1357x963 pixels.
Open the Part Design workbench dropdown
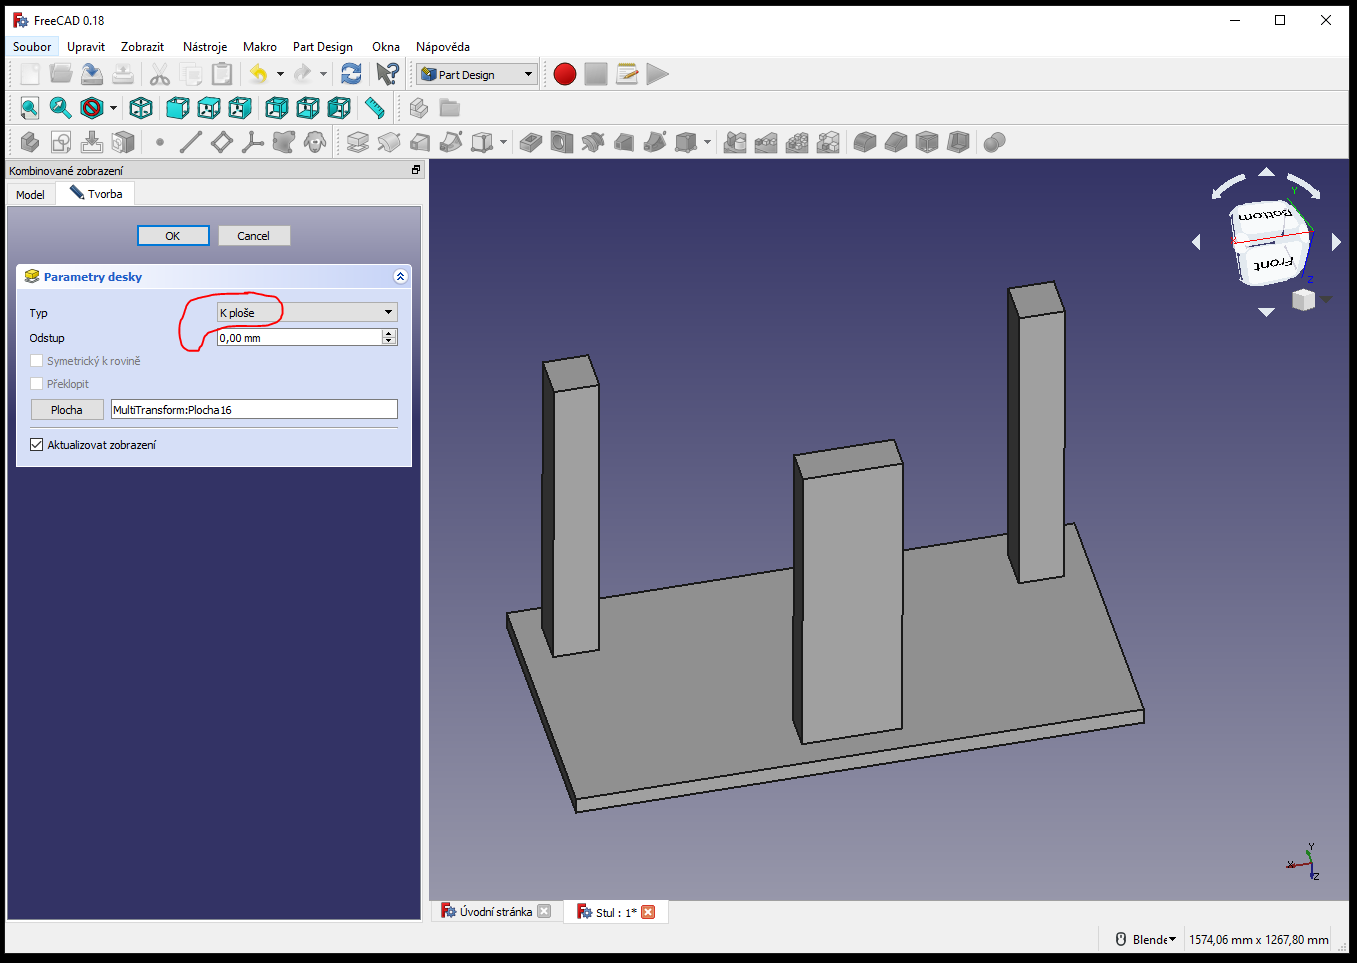[477, 74]
